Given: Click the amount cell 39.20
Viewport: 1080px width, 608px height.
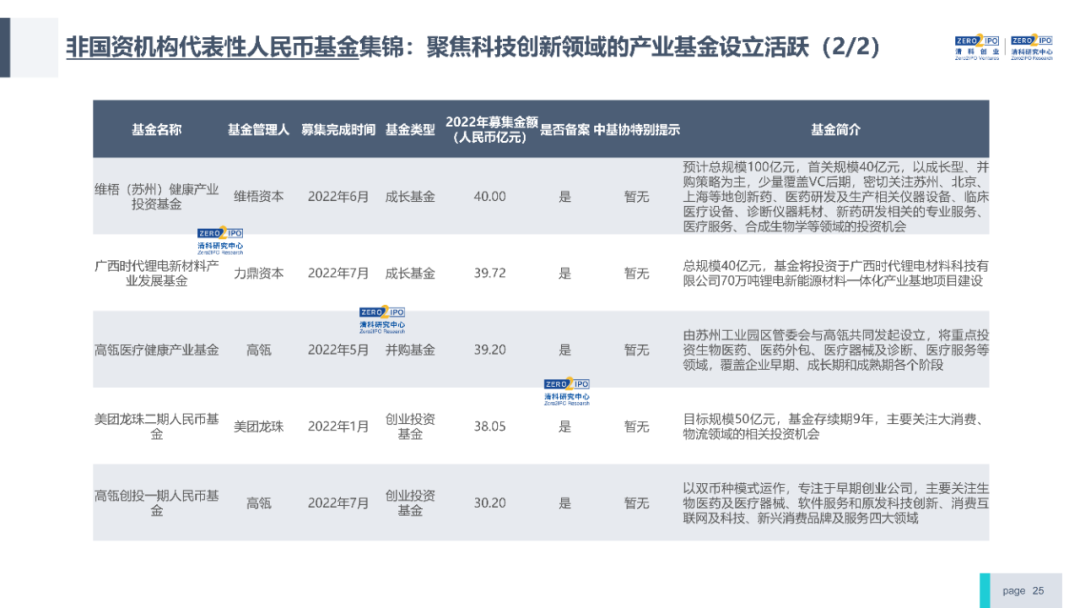Looking at the screenshot, I should (x=490, y=350).
